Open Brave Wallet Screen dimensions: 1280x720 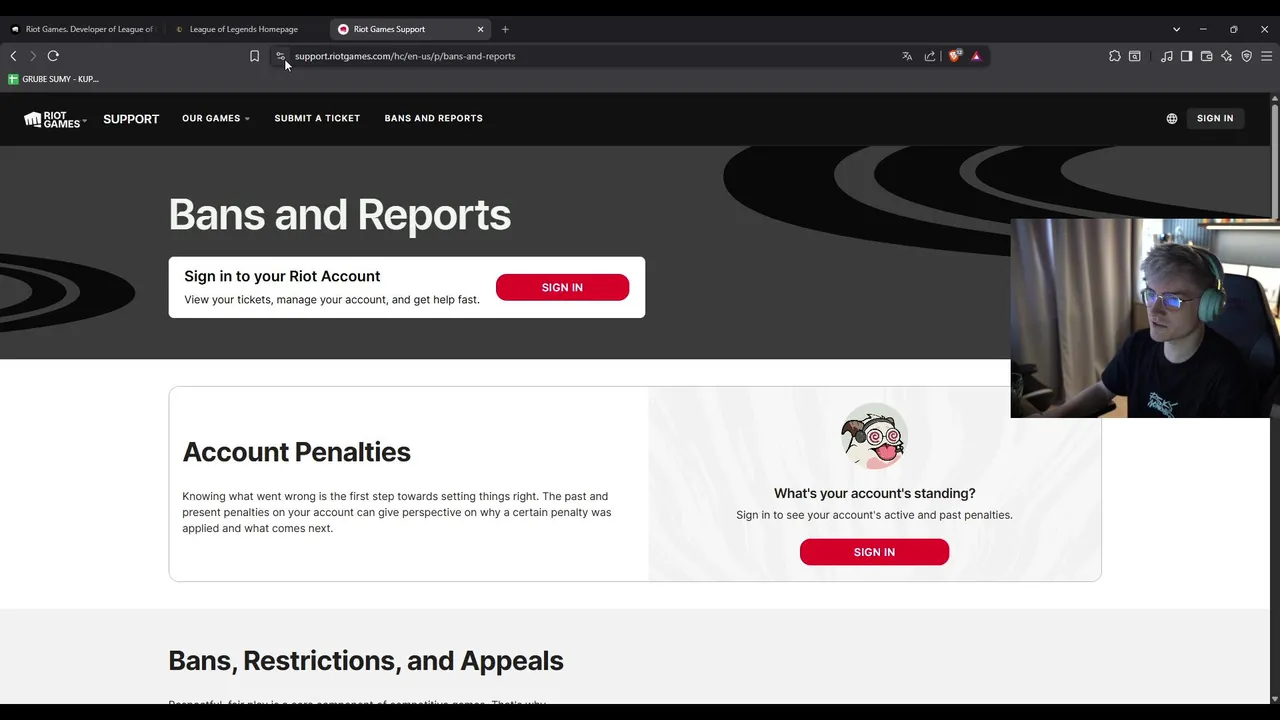[1206, 56]
